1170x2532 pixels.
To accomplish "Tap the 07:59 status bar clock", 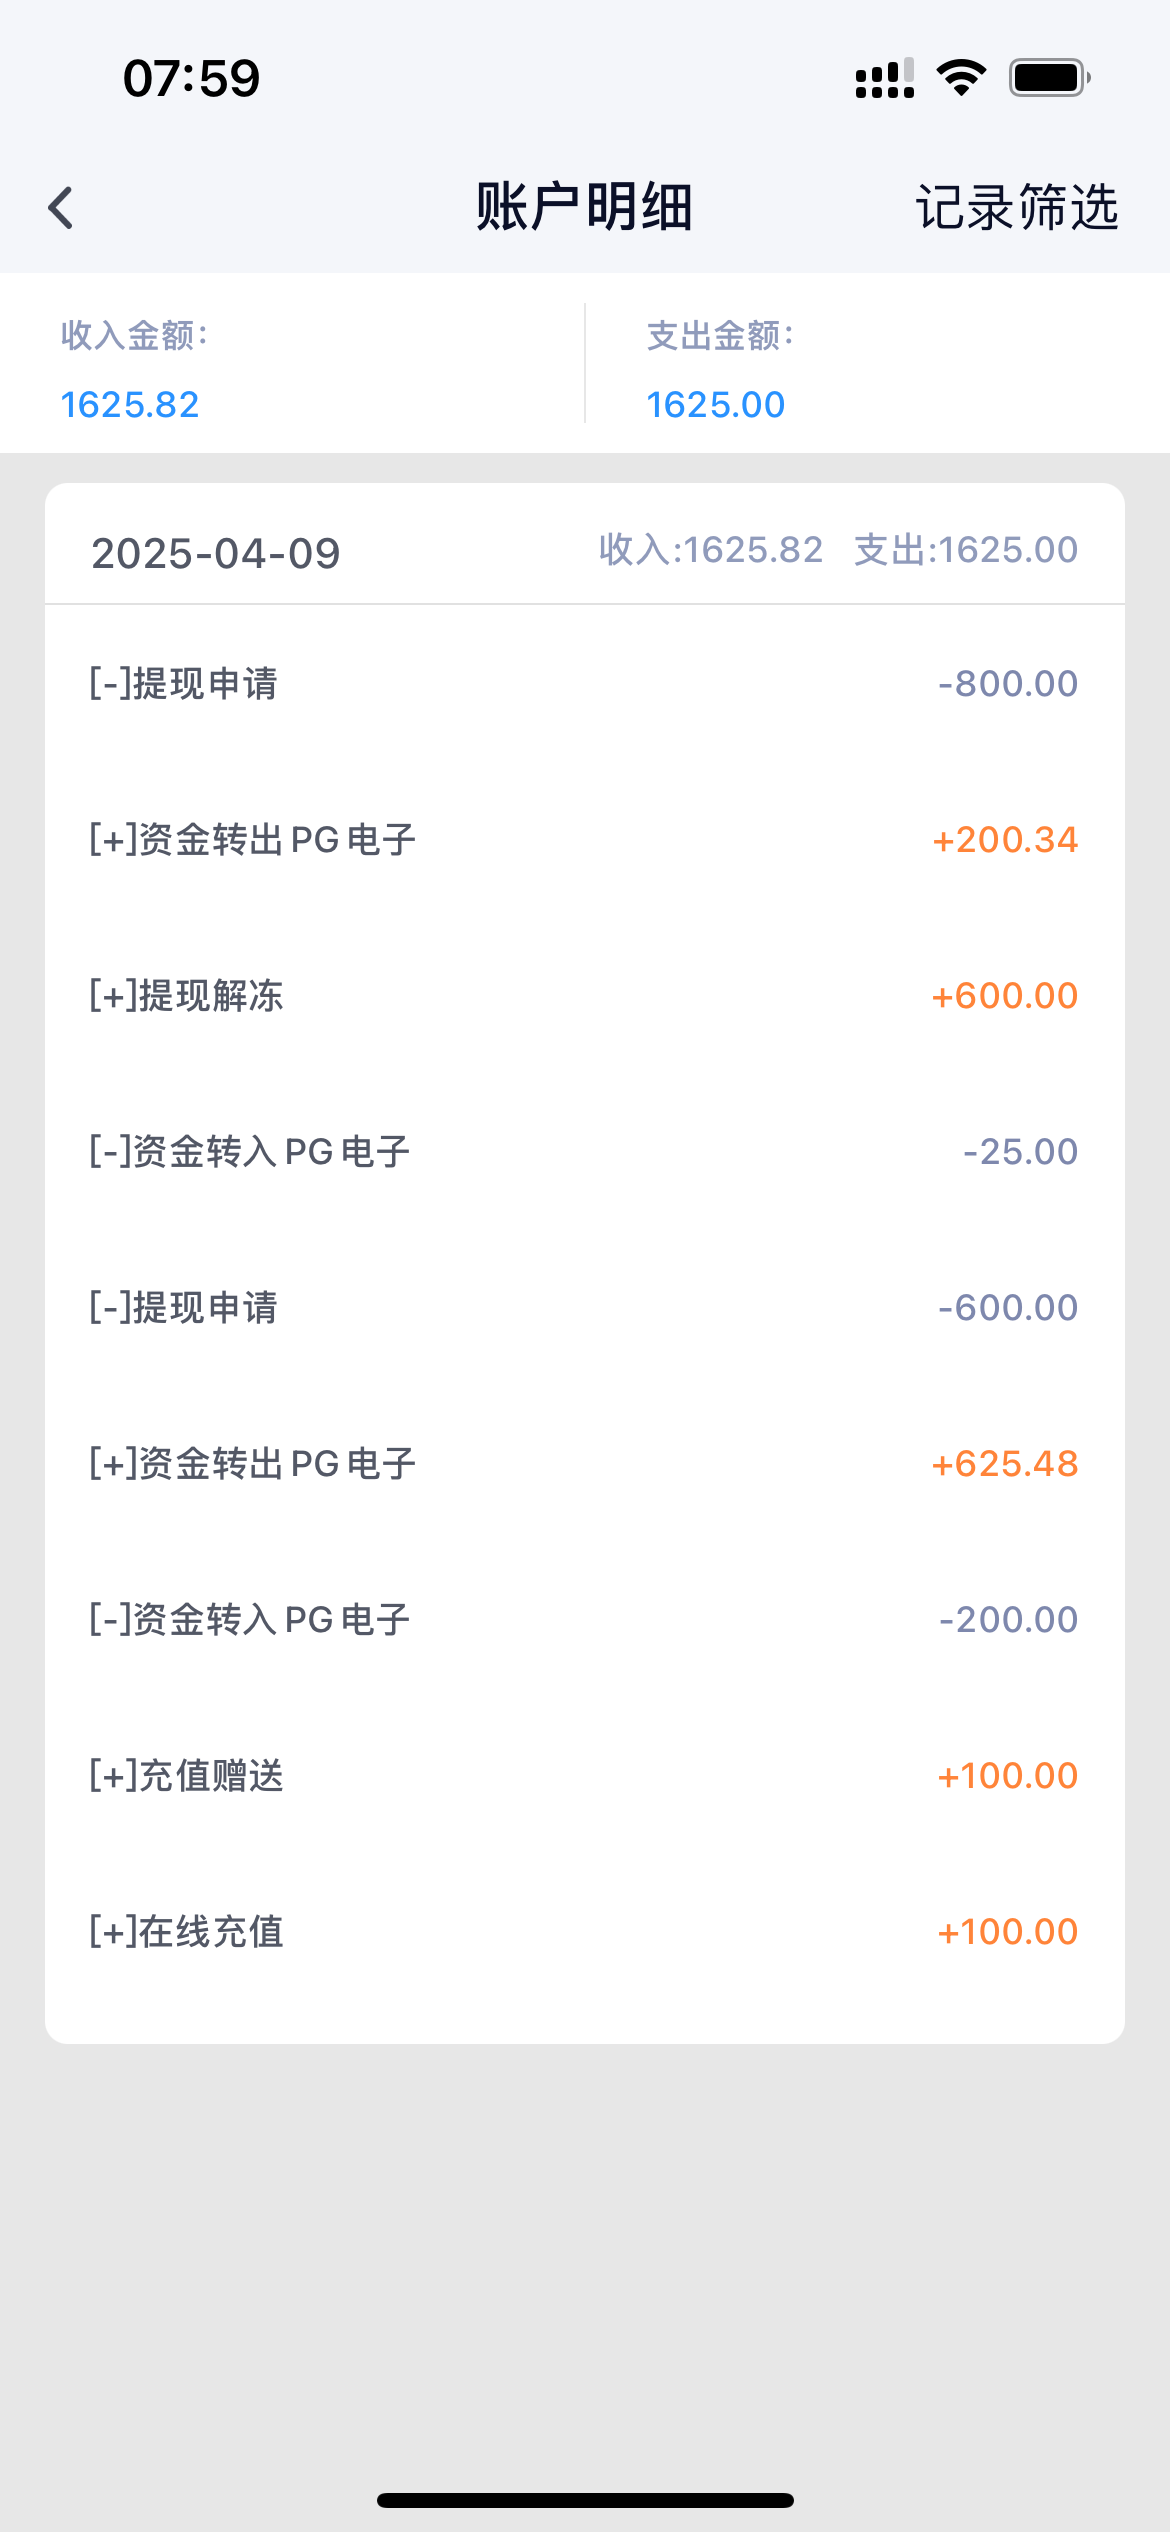I will [191, 78].
